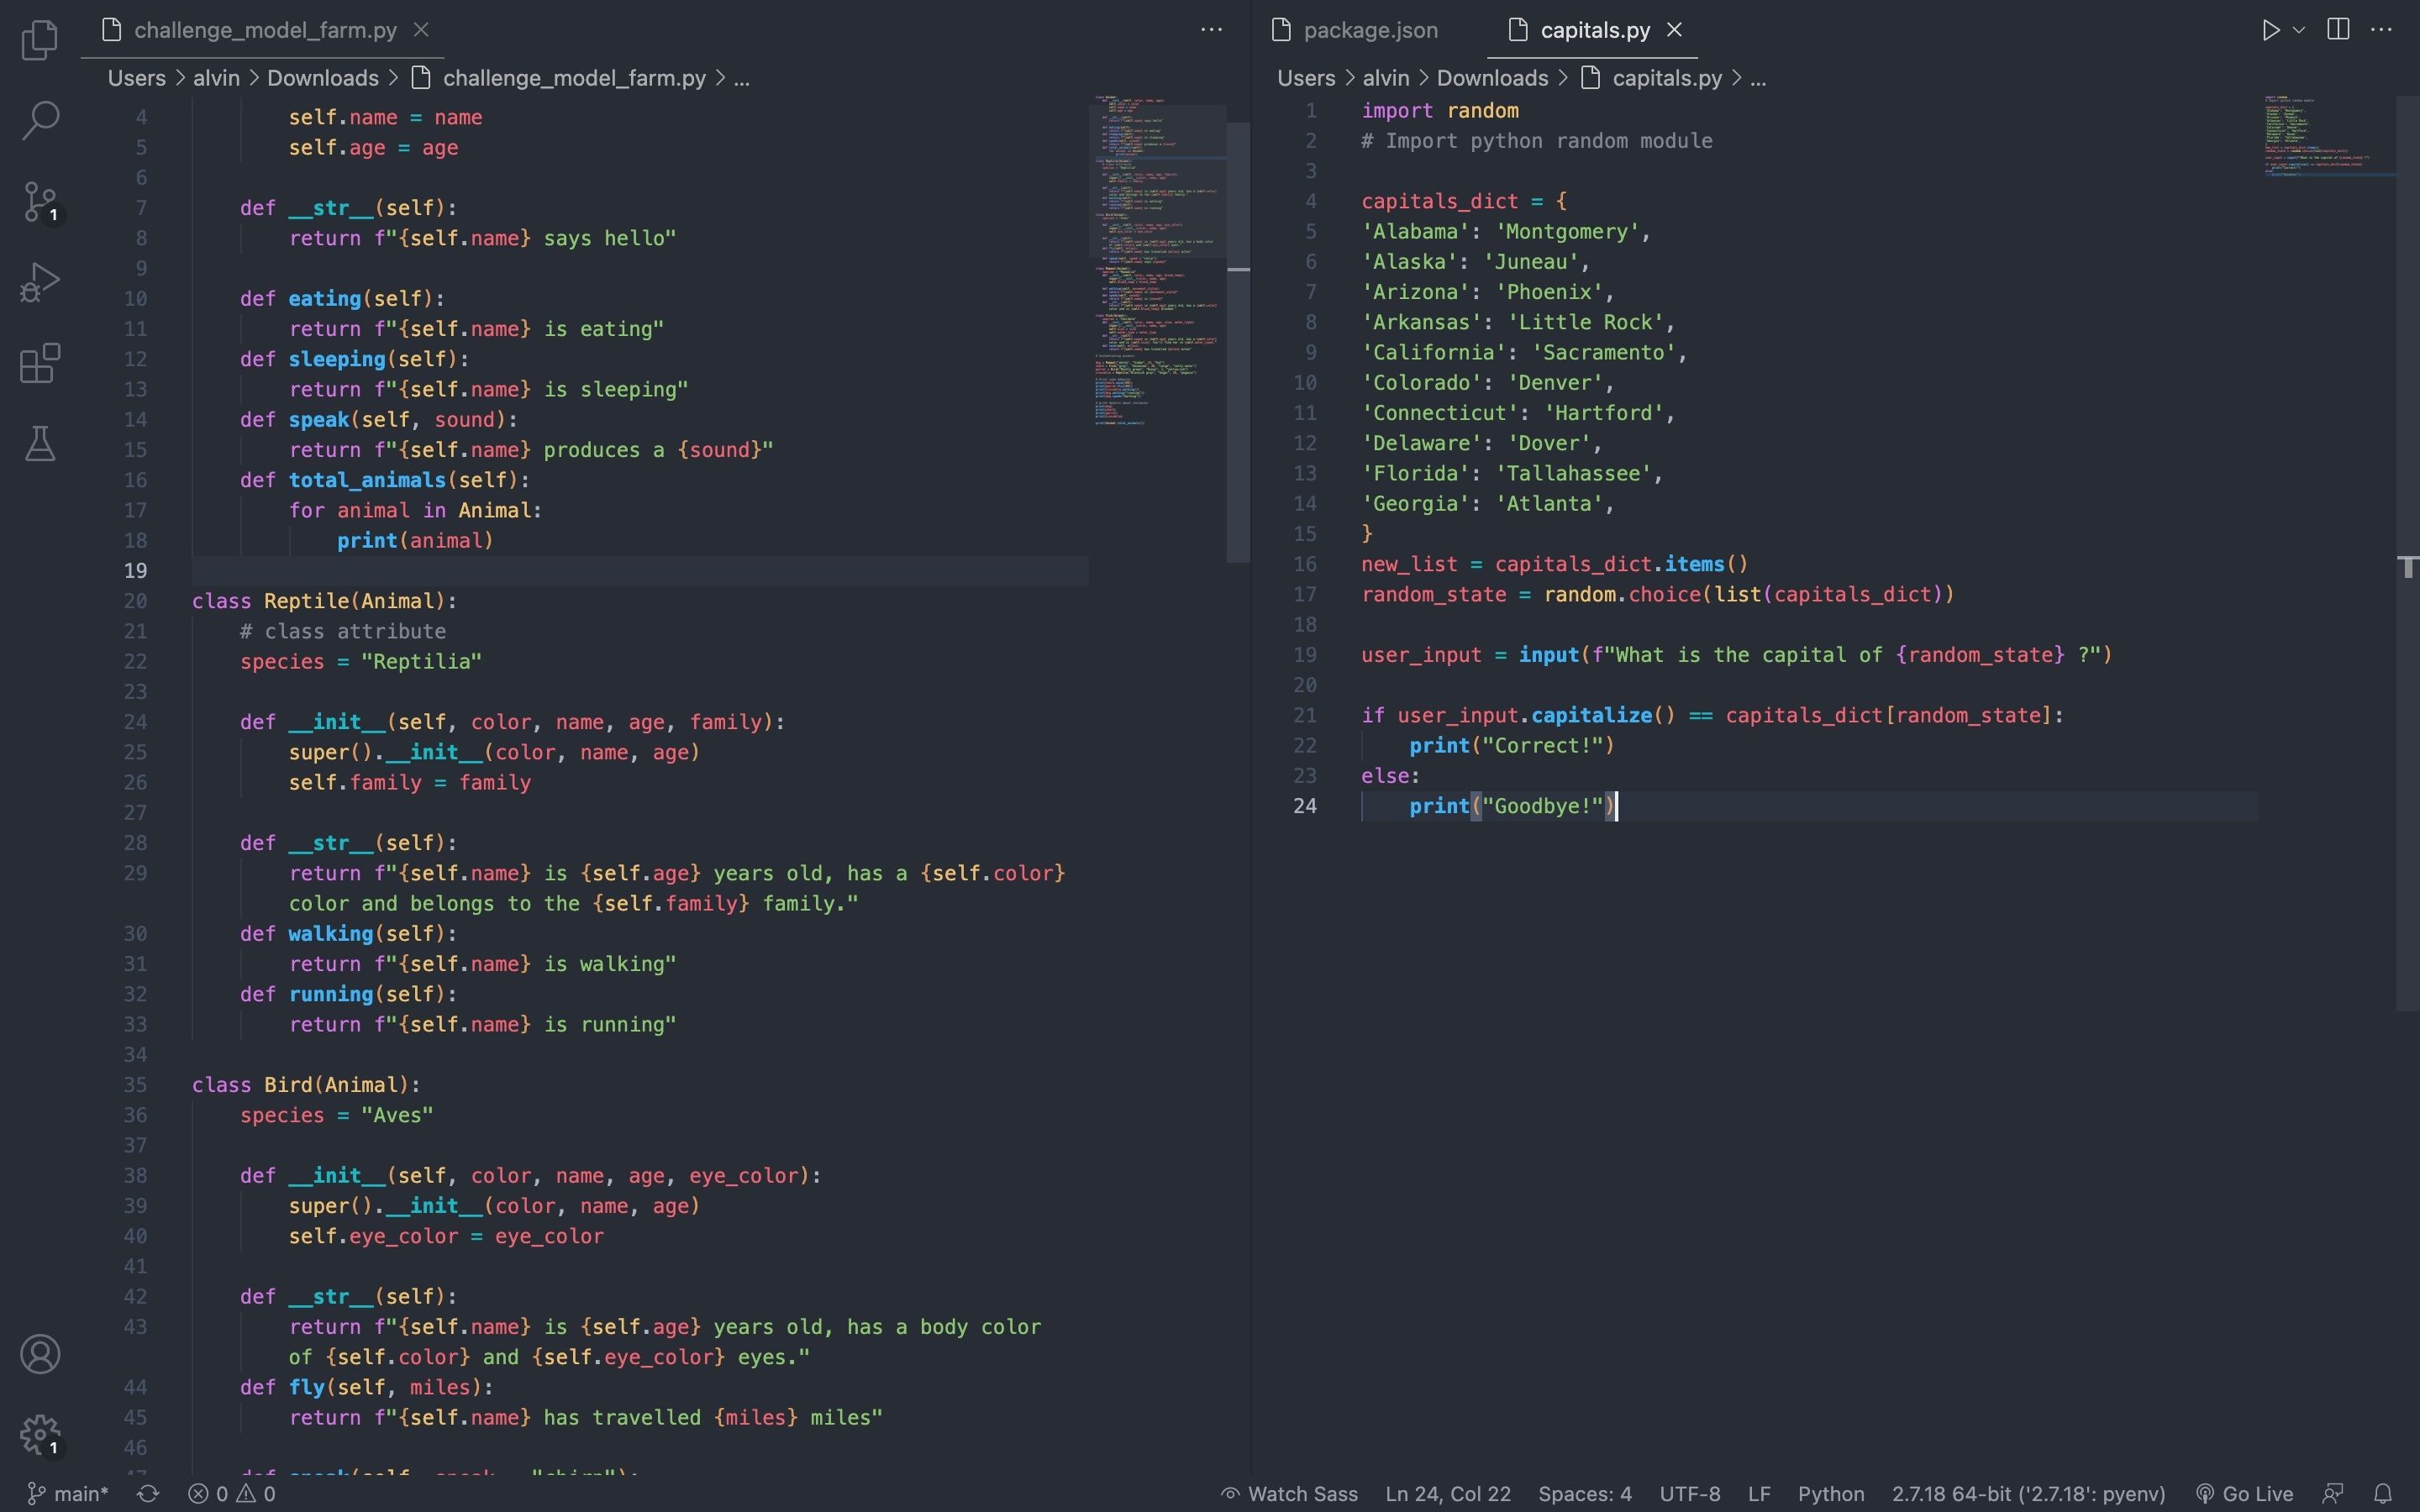This screenshot has width=2420, height=1512.
Task: Click the left editor minimap
Action: click(1157, 260)
